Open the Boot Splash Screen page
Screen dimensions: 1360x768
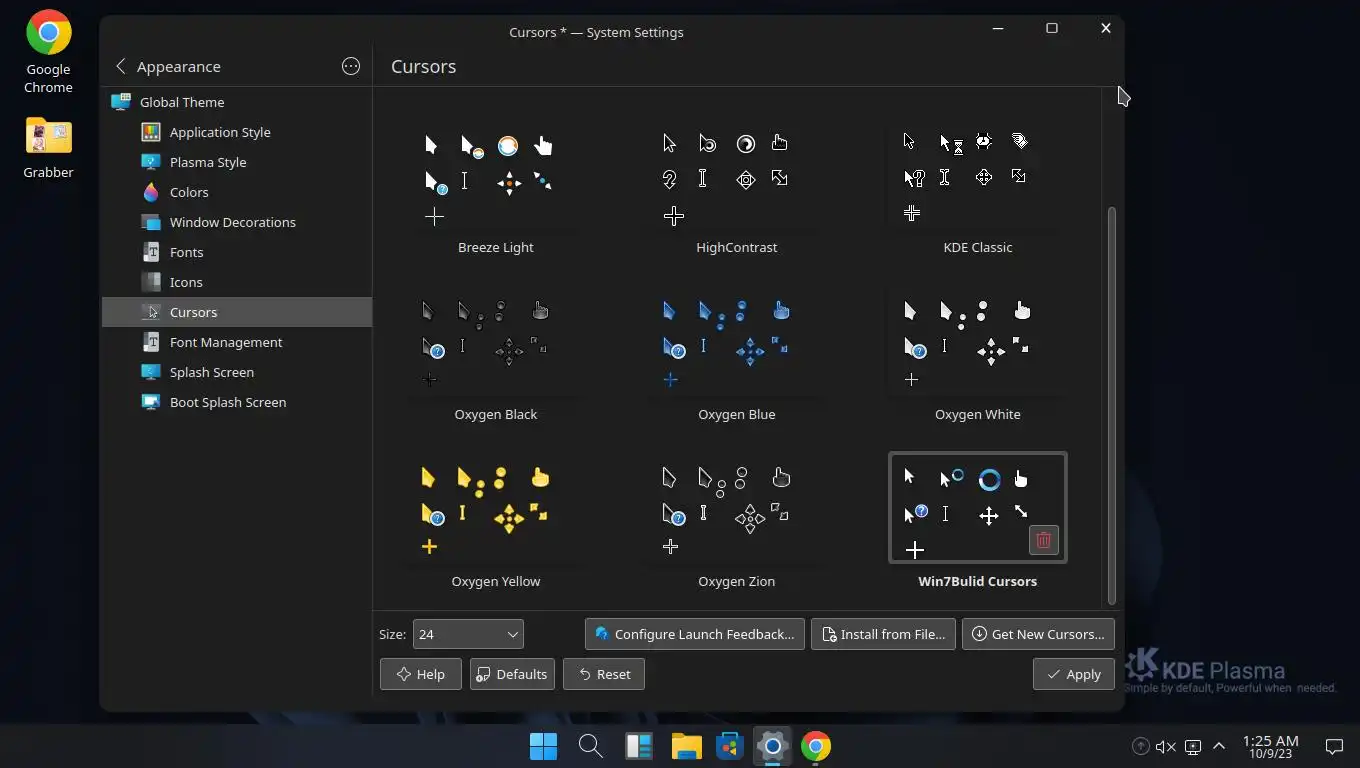point(237,402)
